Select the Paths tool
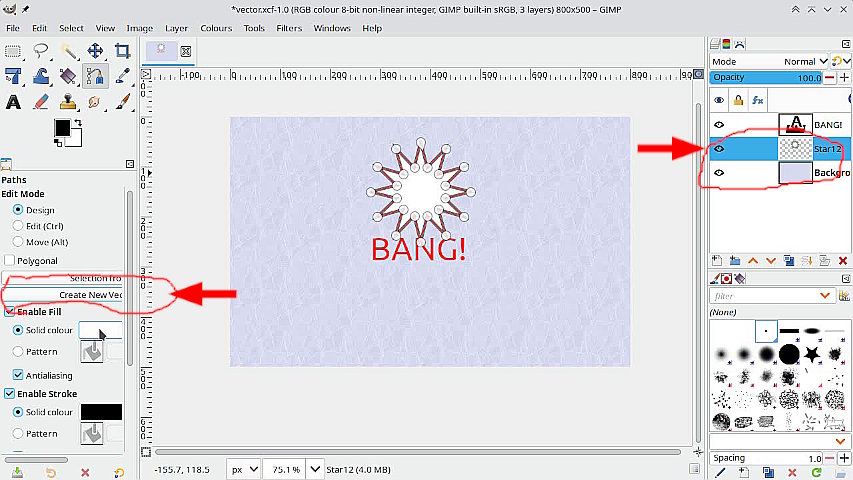This screenshot has width=853, height=480. 95,76
